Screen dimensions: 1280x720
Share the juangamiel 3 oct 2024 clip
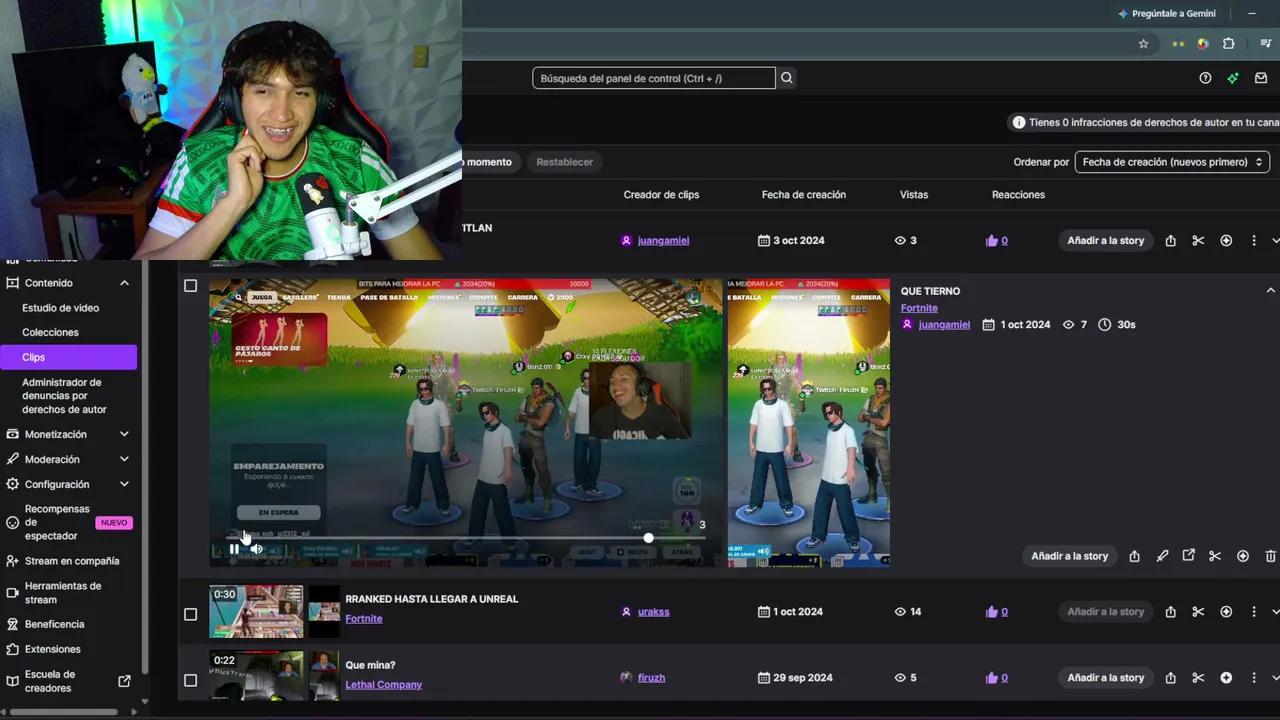[x=1170, y=241]
